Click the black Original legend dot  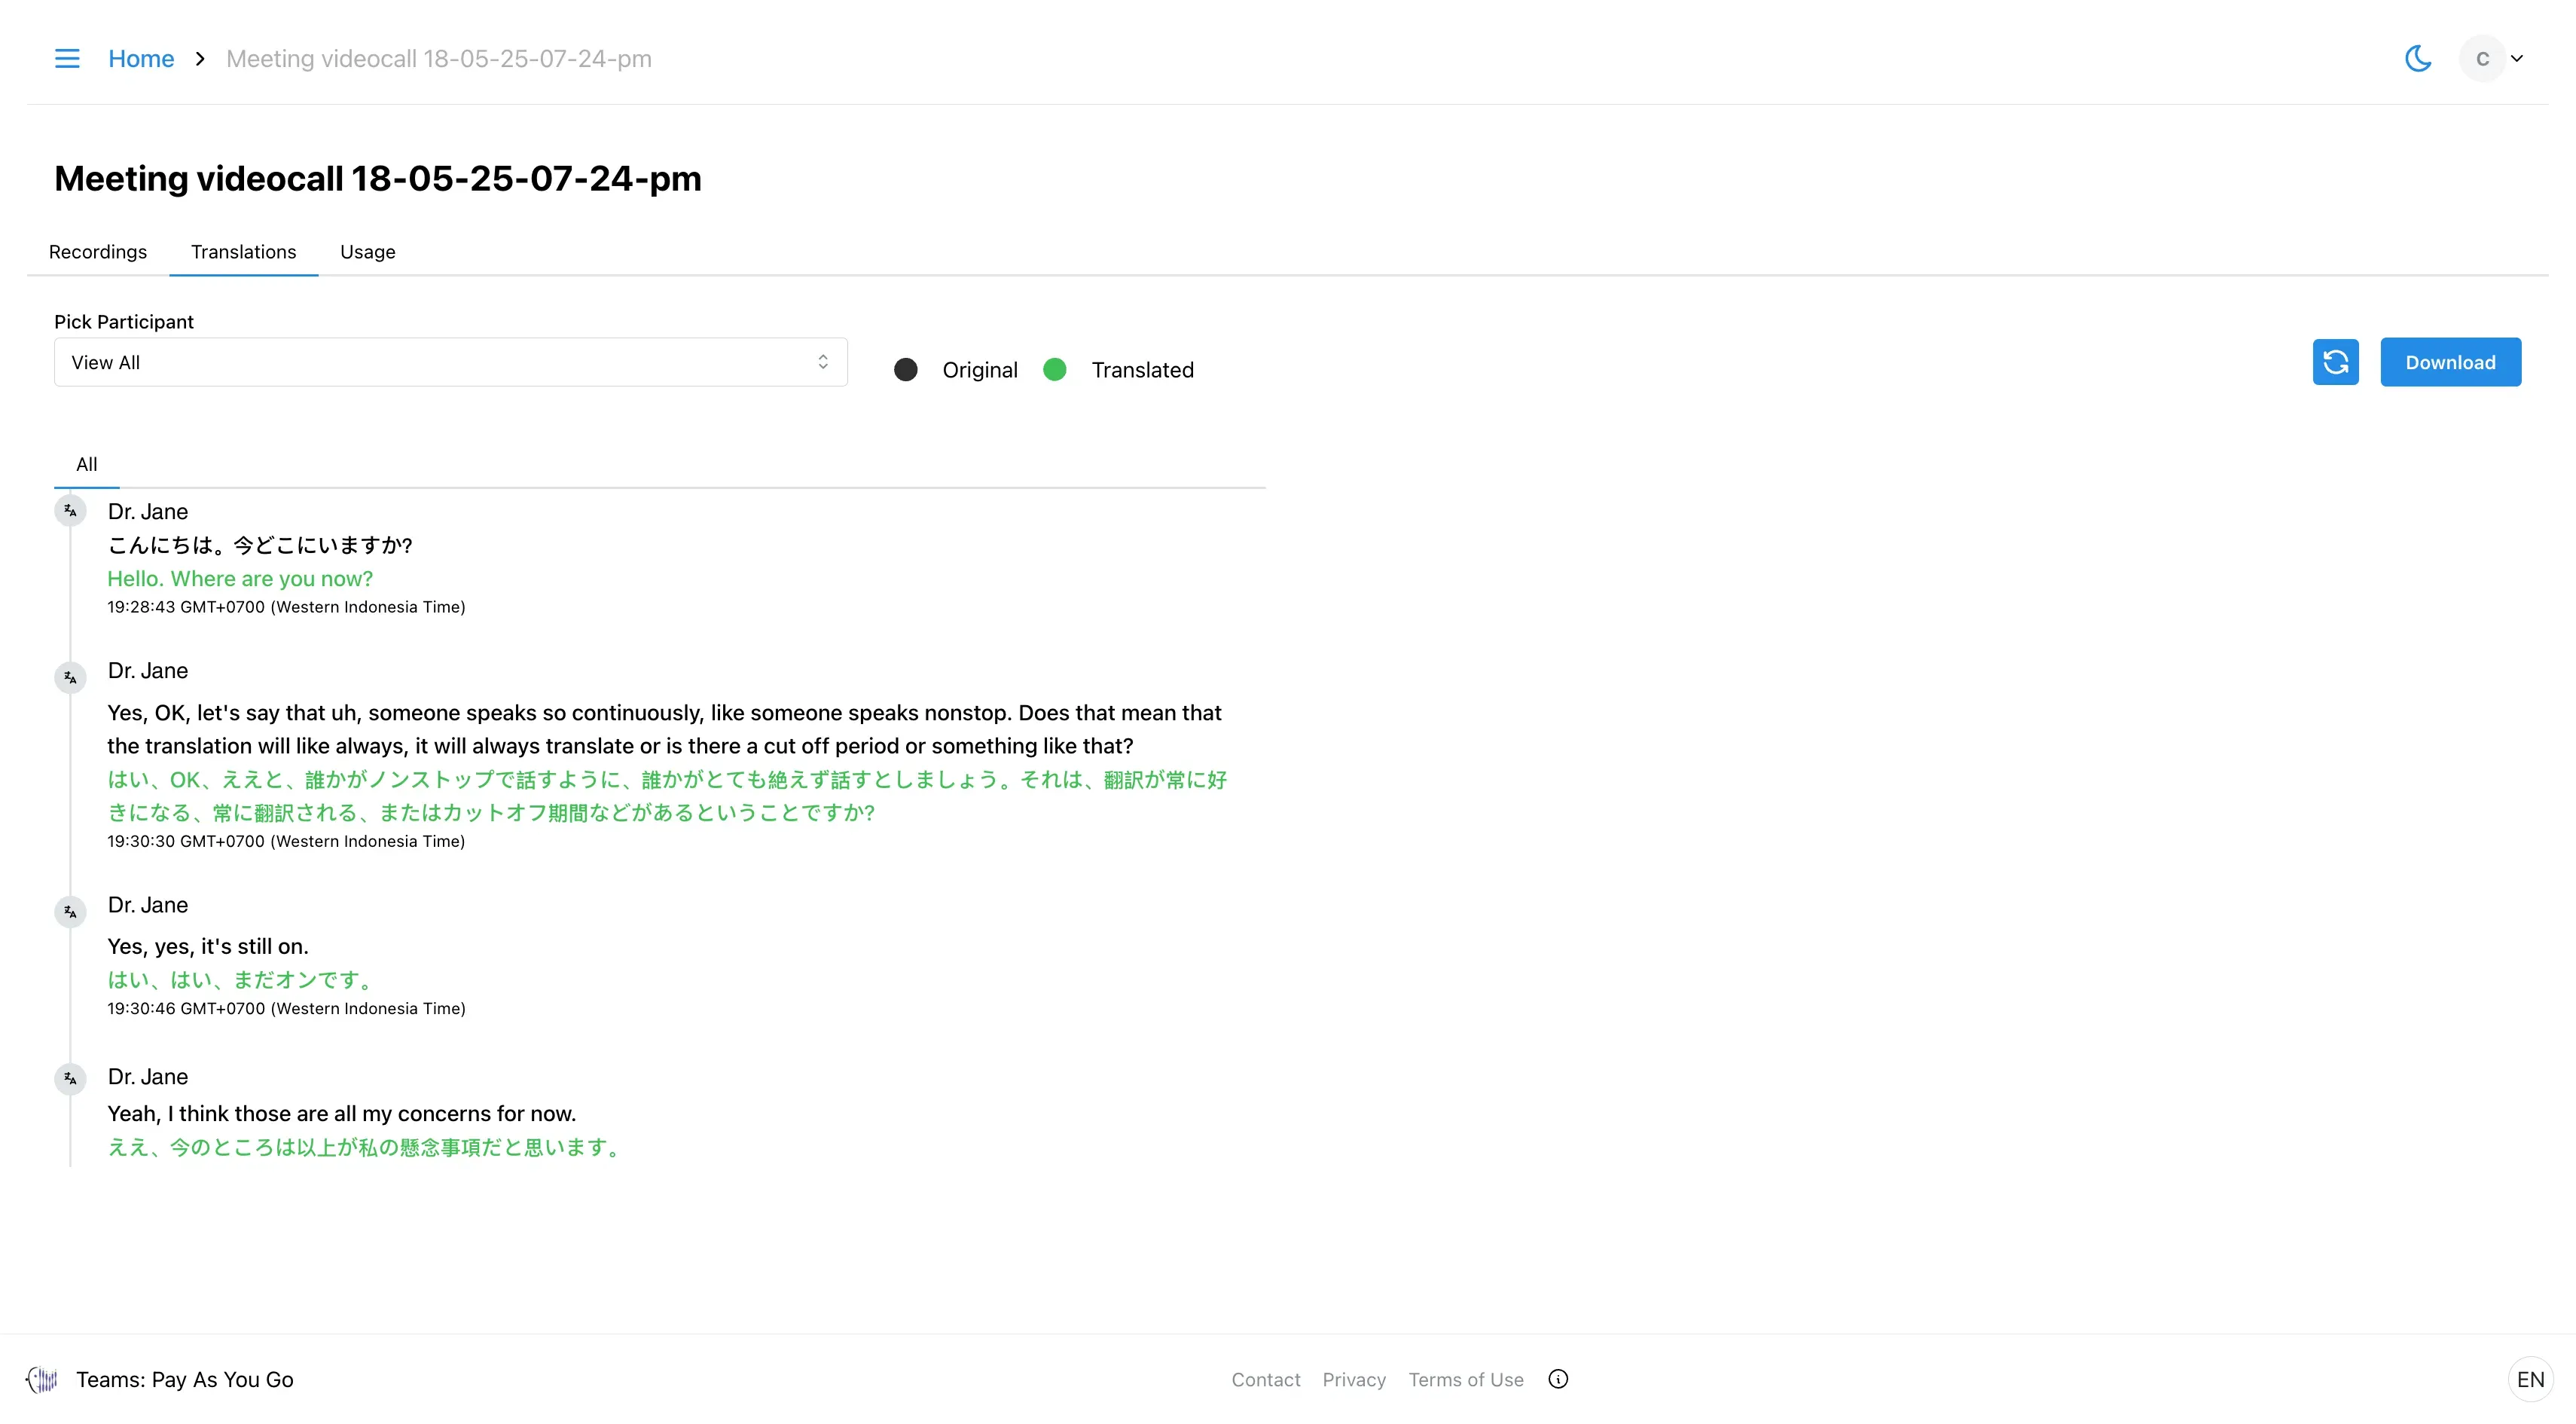point(906,370)
